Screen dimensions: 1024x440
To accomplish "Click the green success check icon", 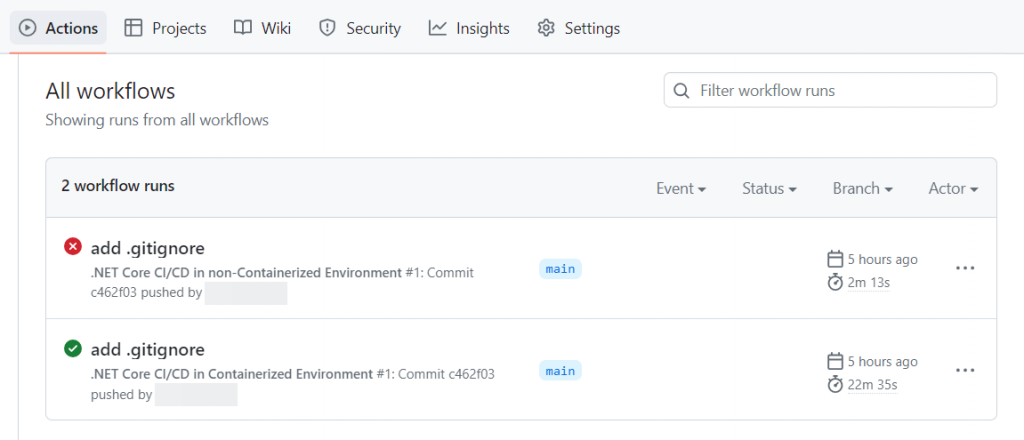I will click(72, 348).
